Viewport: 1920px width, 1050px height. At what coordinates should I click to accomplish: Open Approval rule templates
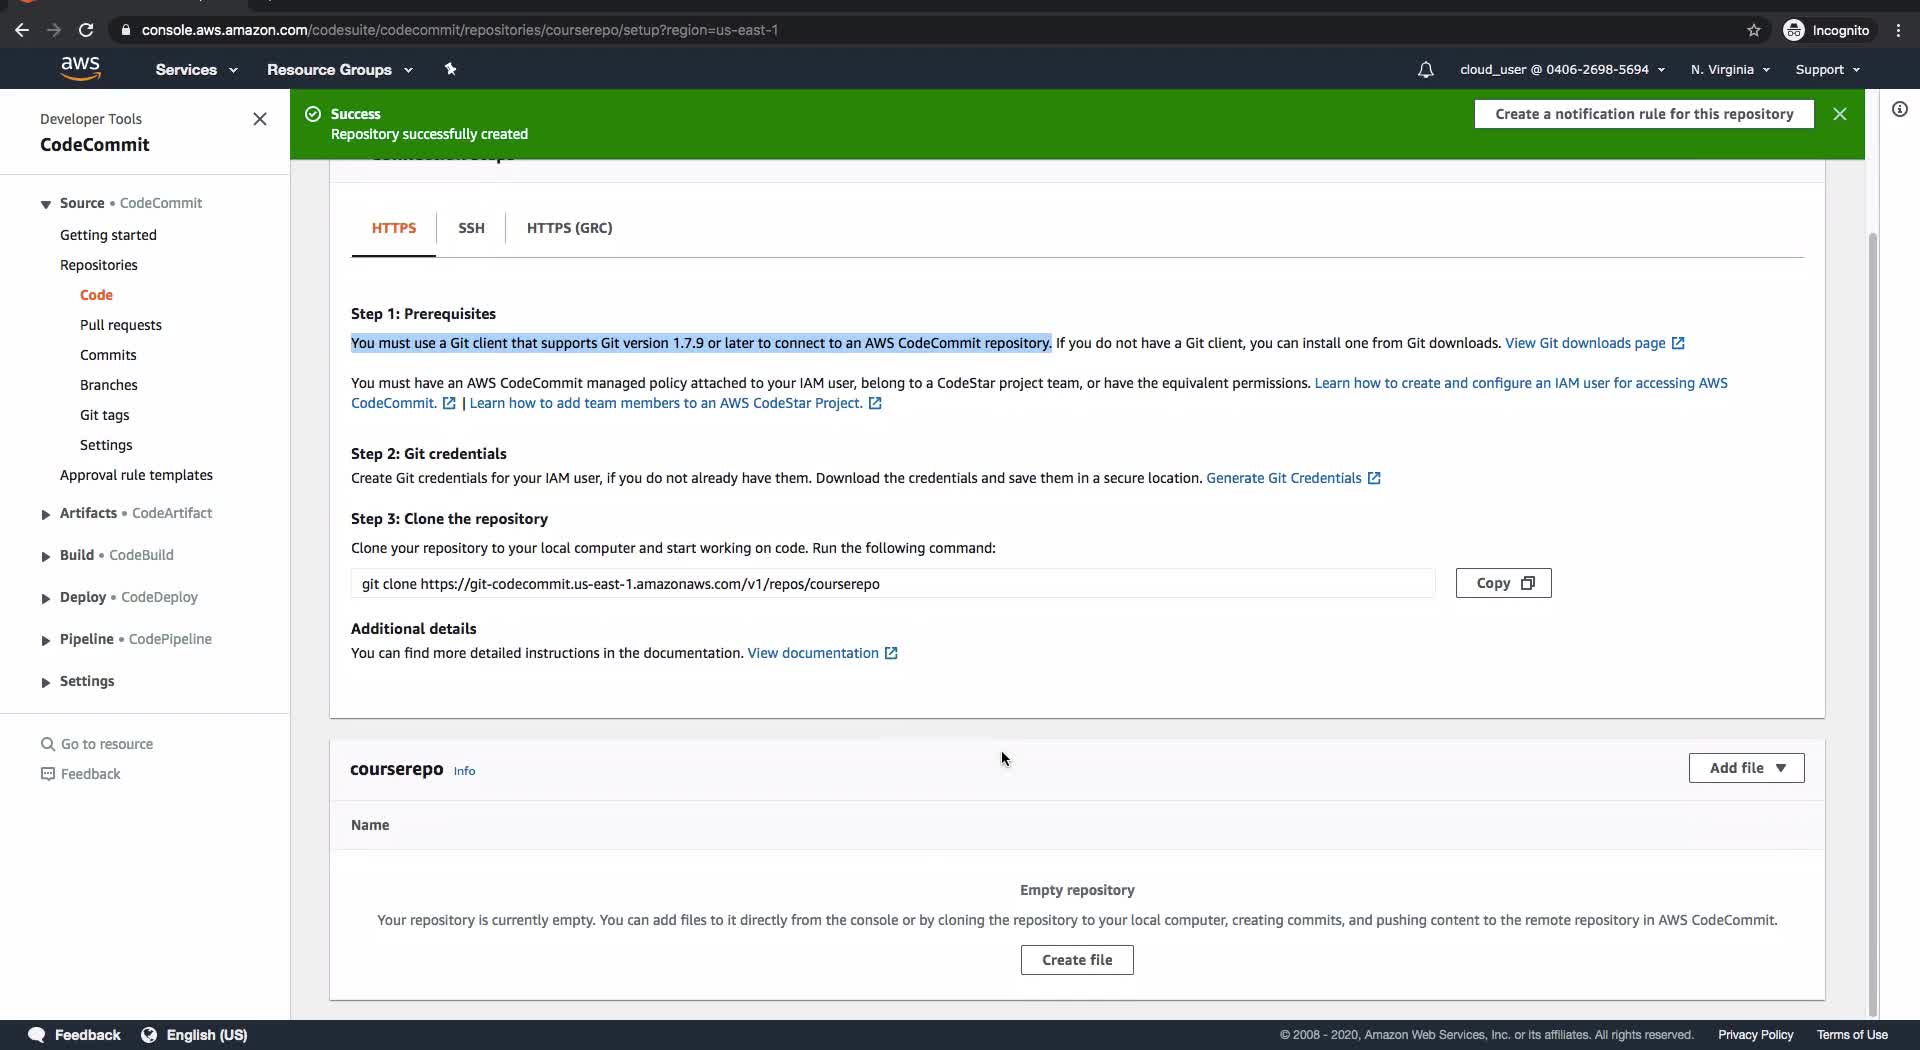pos(136,475)
